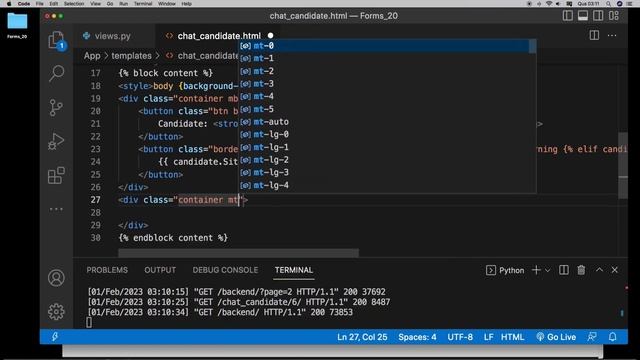Open the Accounts menu icon
This screenshot has height=360, width=640.
click(x=56, y=278)
